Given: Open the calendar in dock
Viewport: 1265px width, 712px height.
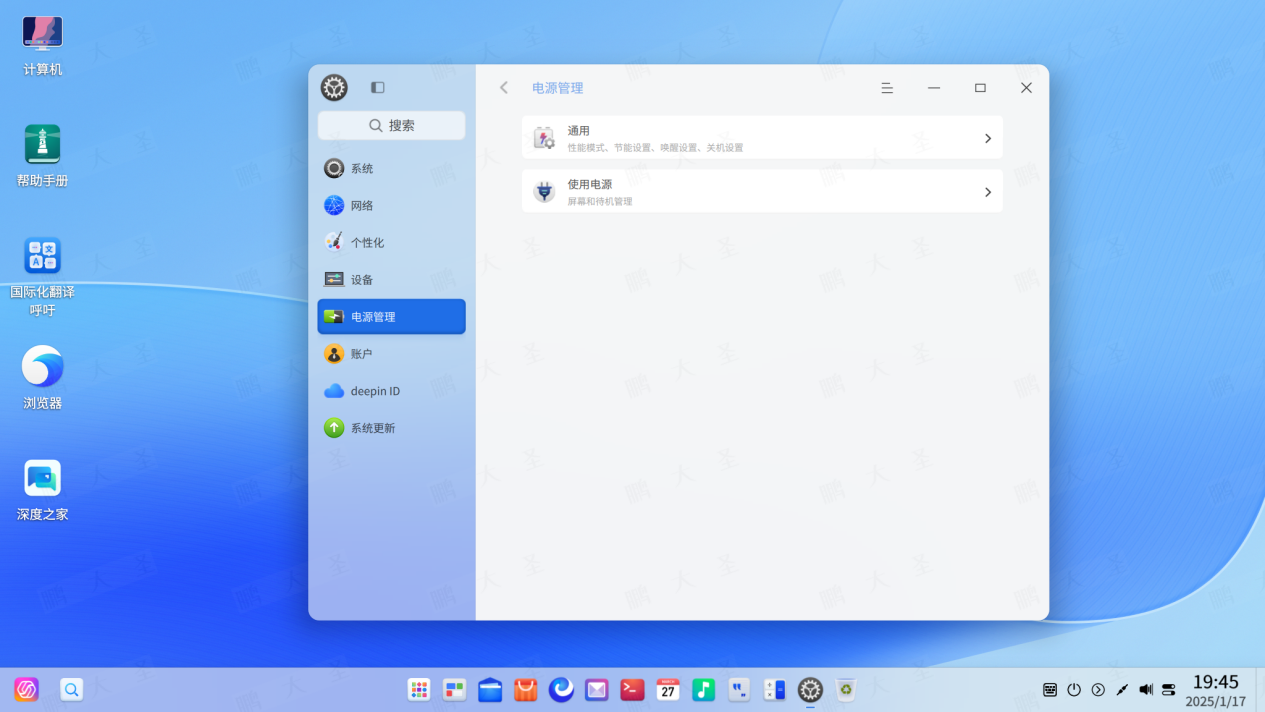Looking at the screenshot, I should pos(668,689).
